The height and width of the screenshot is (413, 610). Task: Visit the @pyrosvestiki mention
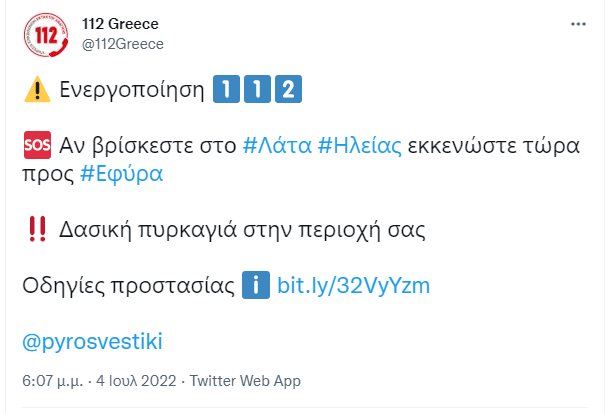click(x=92, y=342)
